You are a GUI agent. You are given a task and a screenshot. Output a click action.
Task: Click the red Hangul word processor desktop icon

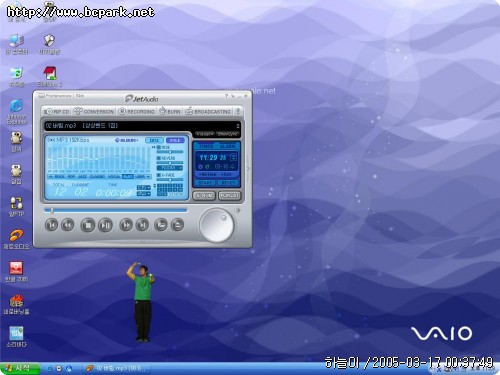pyautogui.click(x=16, y=272)
